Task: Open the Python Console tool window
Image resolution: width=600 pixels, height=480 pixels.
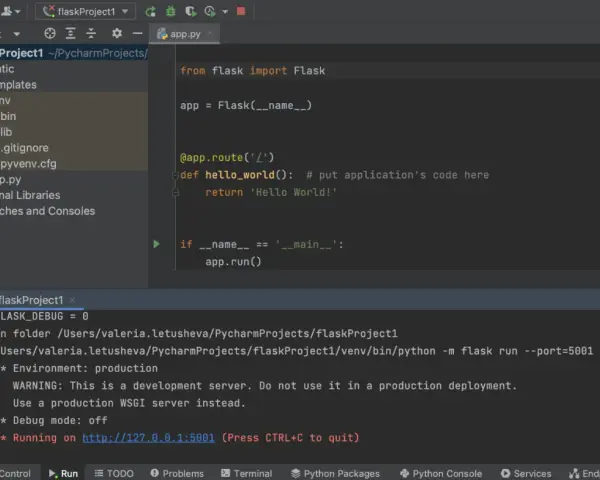Action: [x=441, y=473]
